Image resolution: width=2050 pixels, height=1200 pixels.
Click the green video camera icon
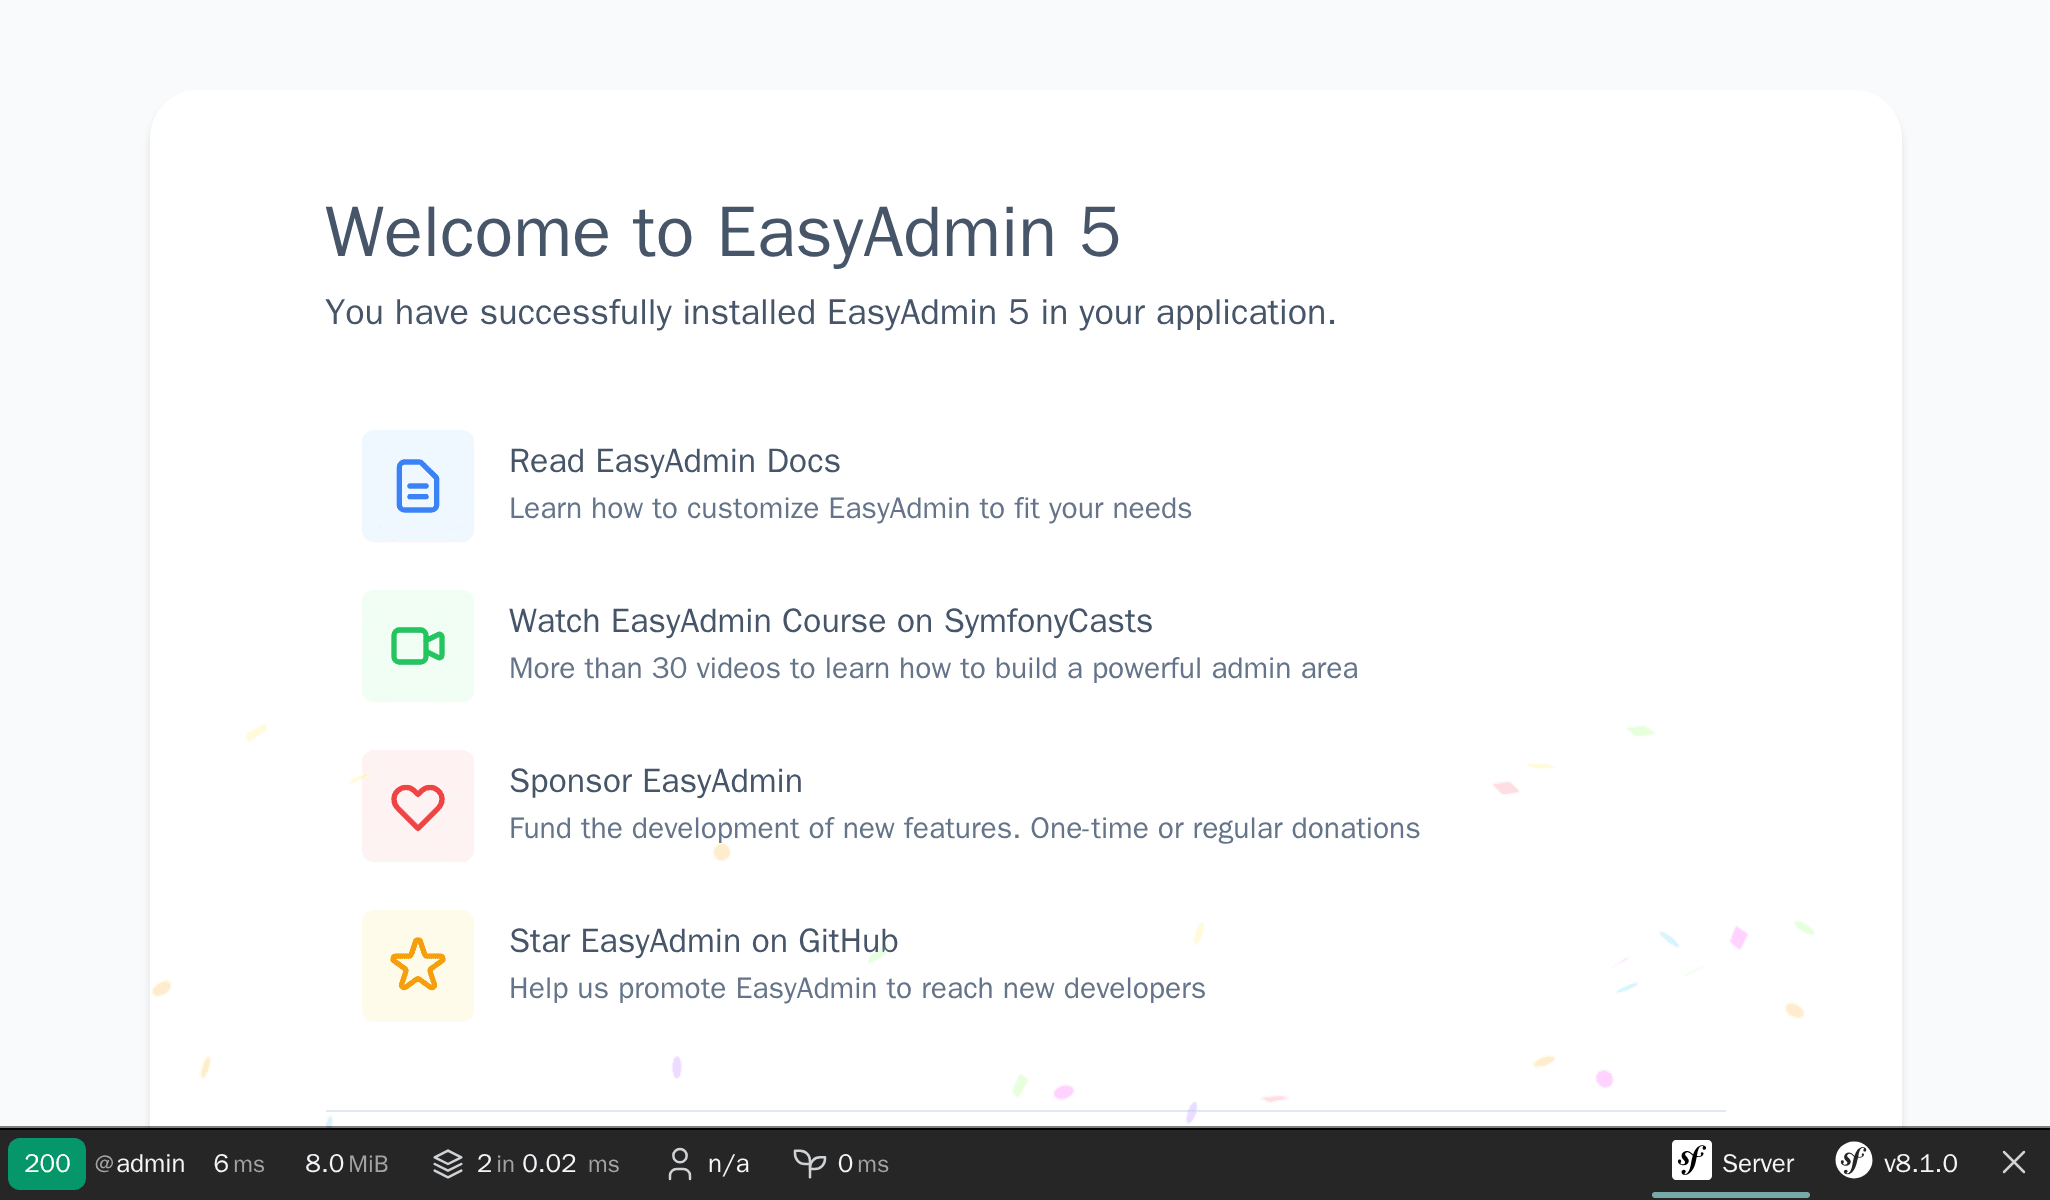(418, 646)
